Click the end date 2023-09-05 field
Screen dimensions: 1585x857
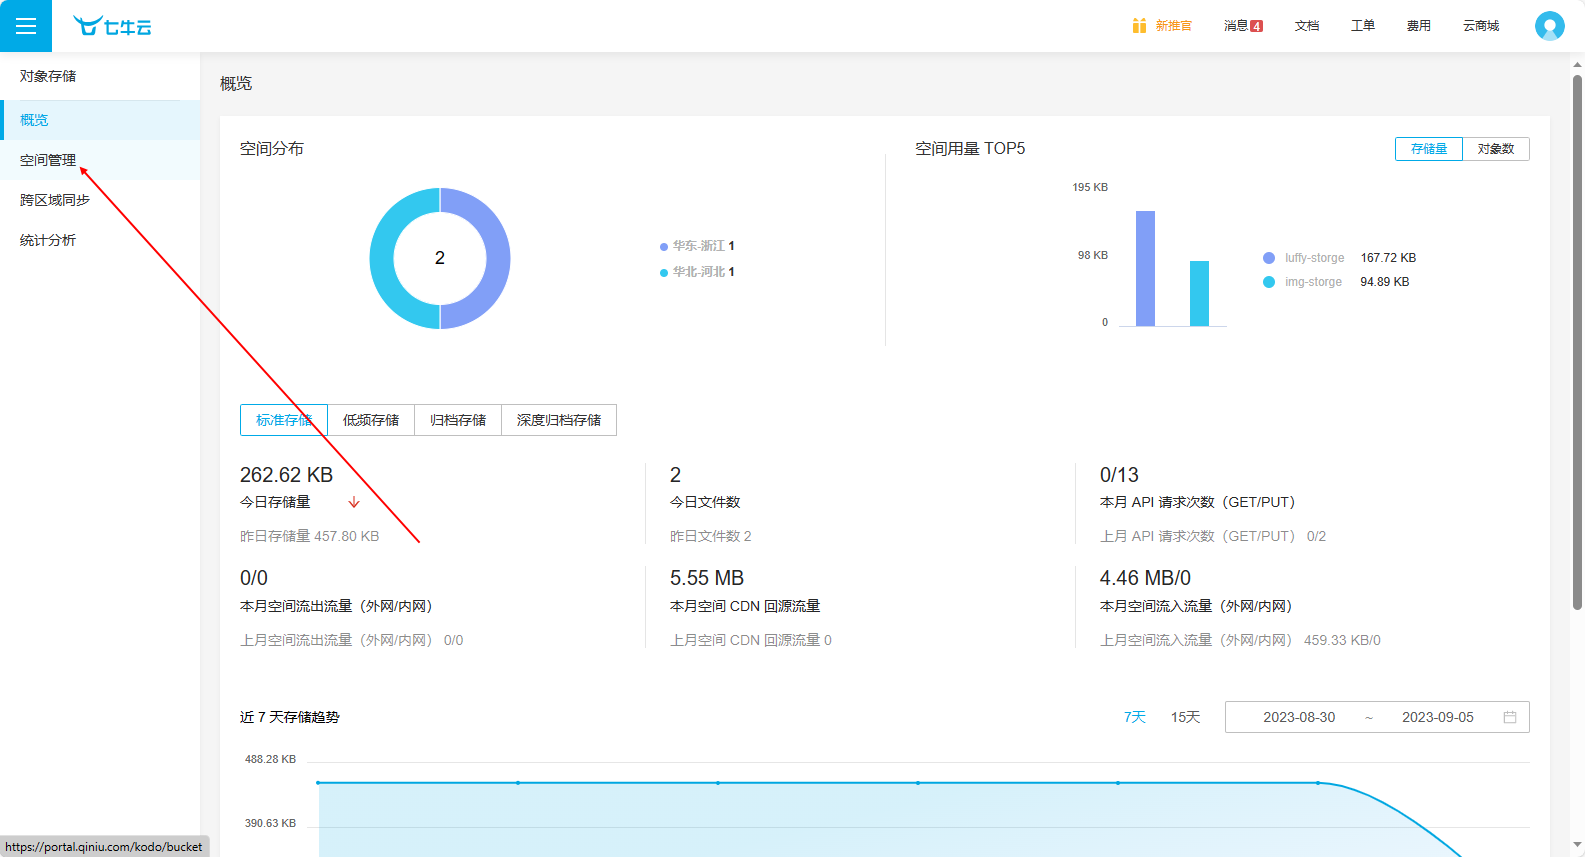point(1438,717)
